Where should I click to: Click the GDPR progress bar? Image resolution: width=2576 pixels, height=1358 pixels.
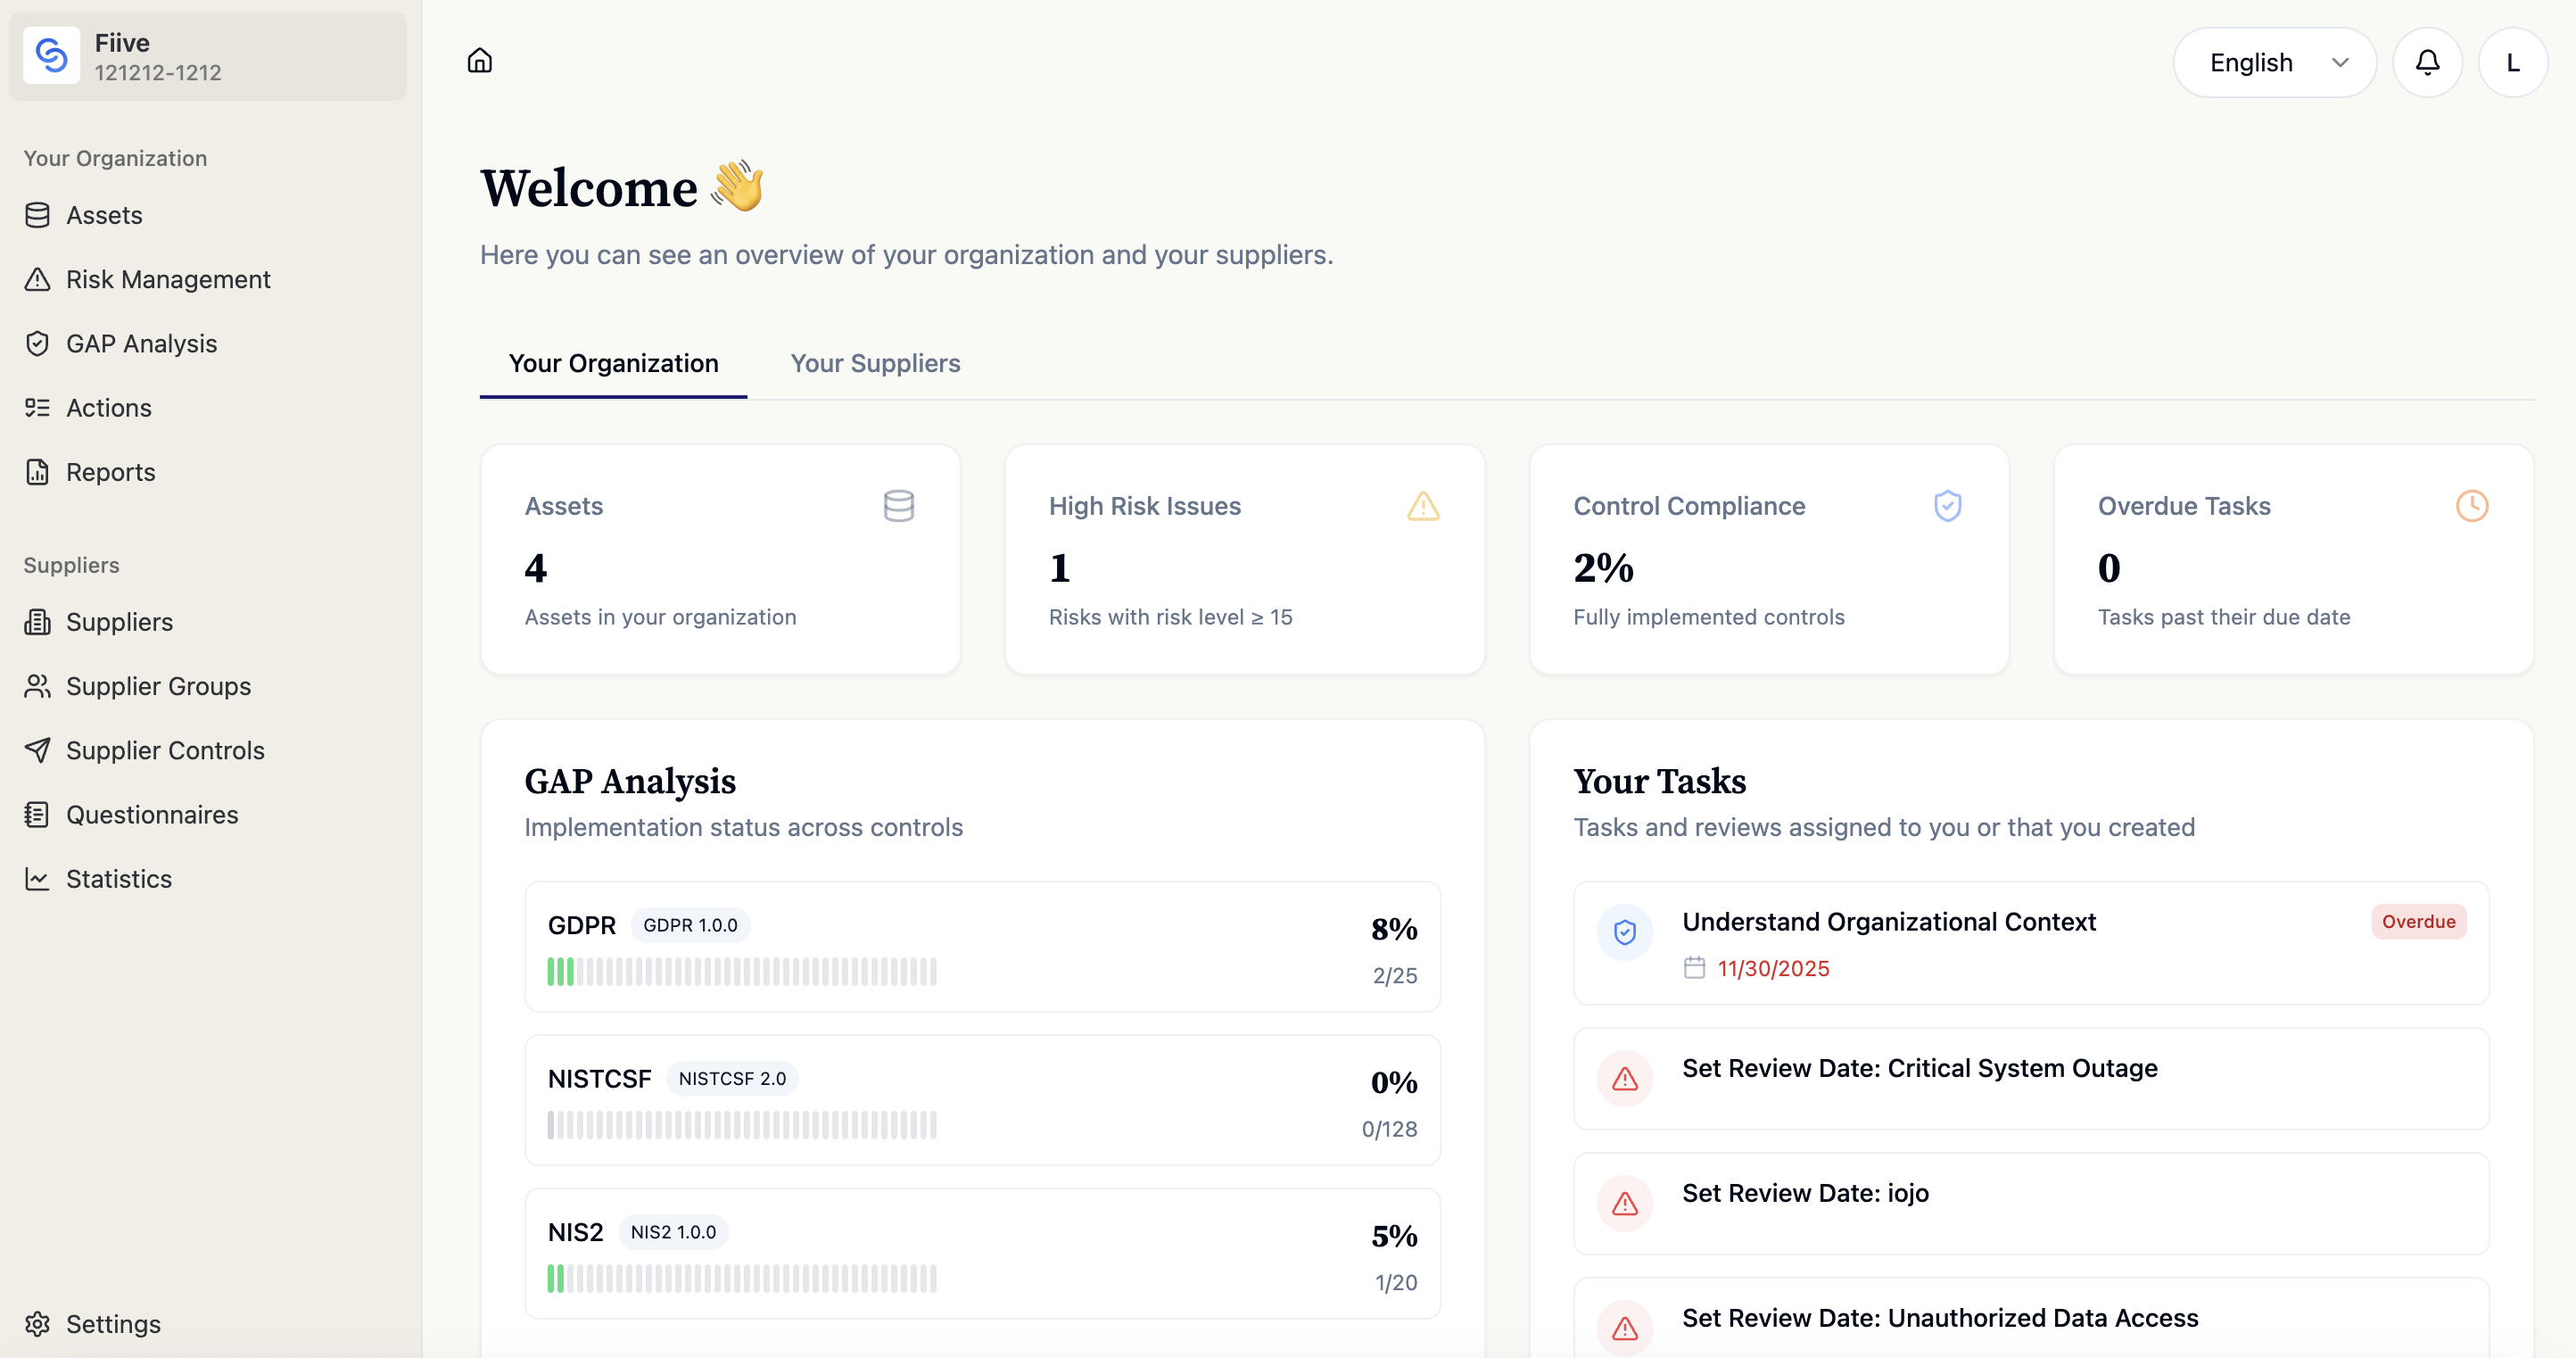(x=741, y=972)
